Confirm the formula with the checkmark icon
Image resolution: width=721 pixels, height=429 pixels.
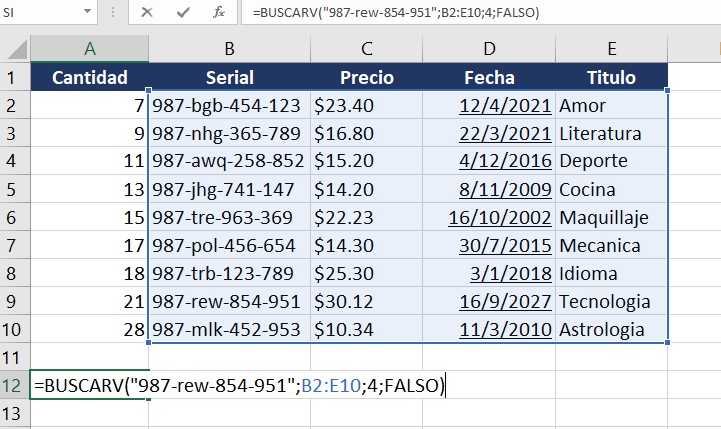pos(182,12)
